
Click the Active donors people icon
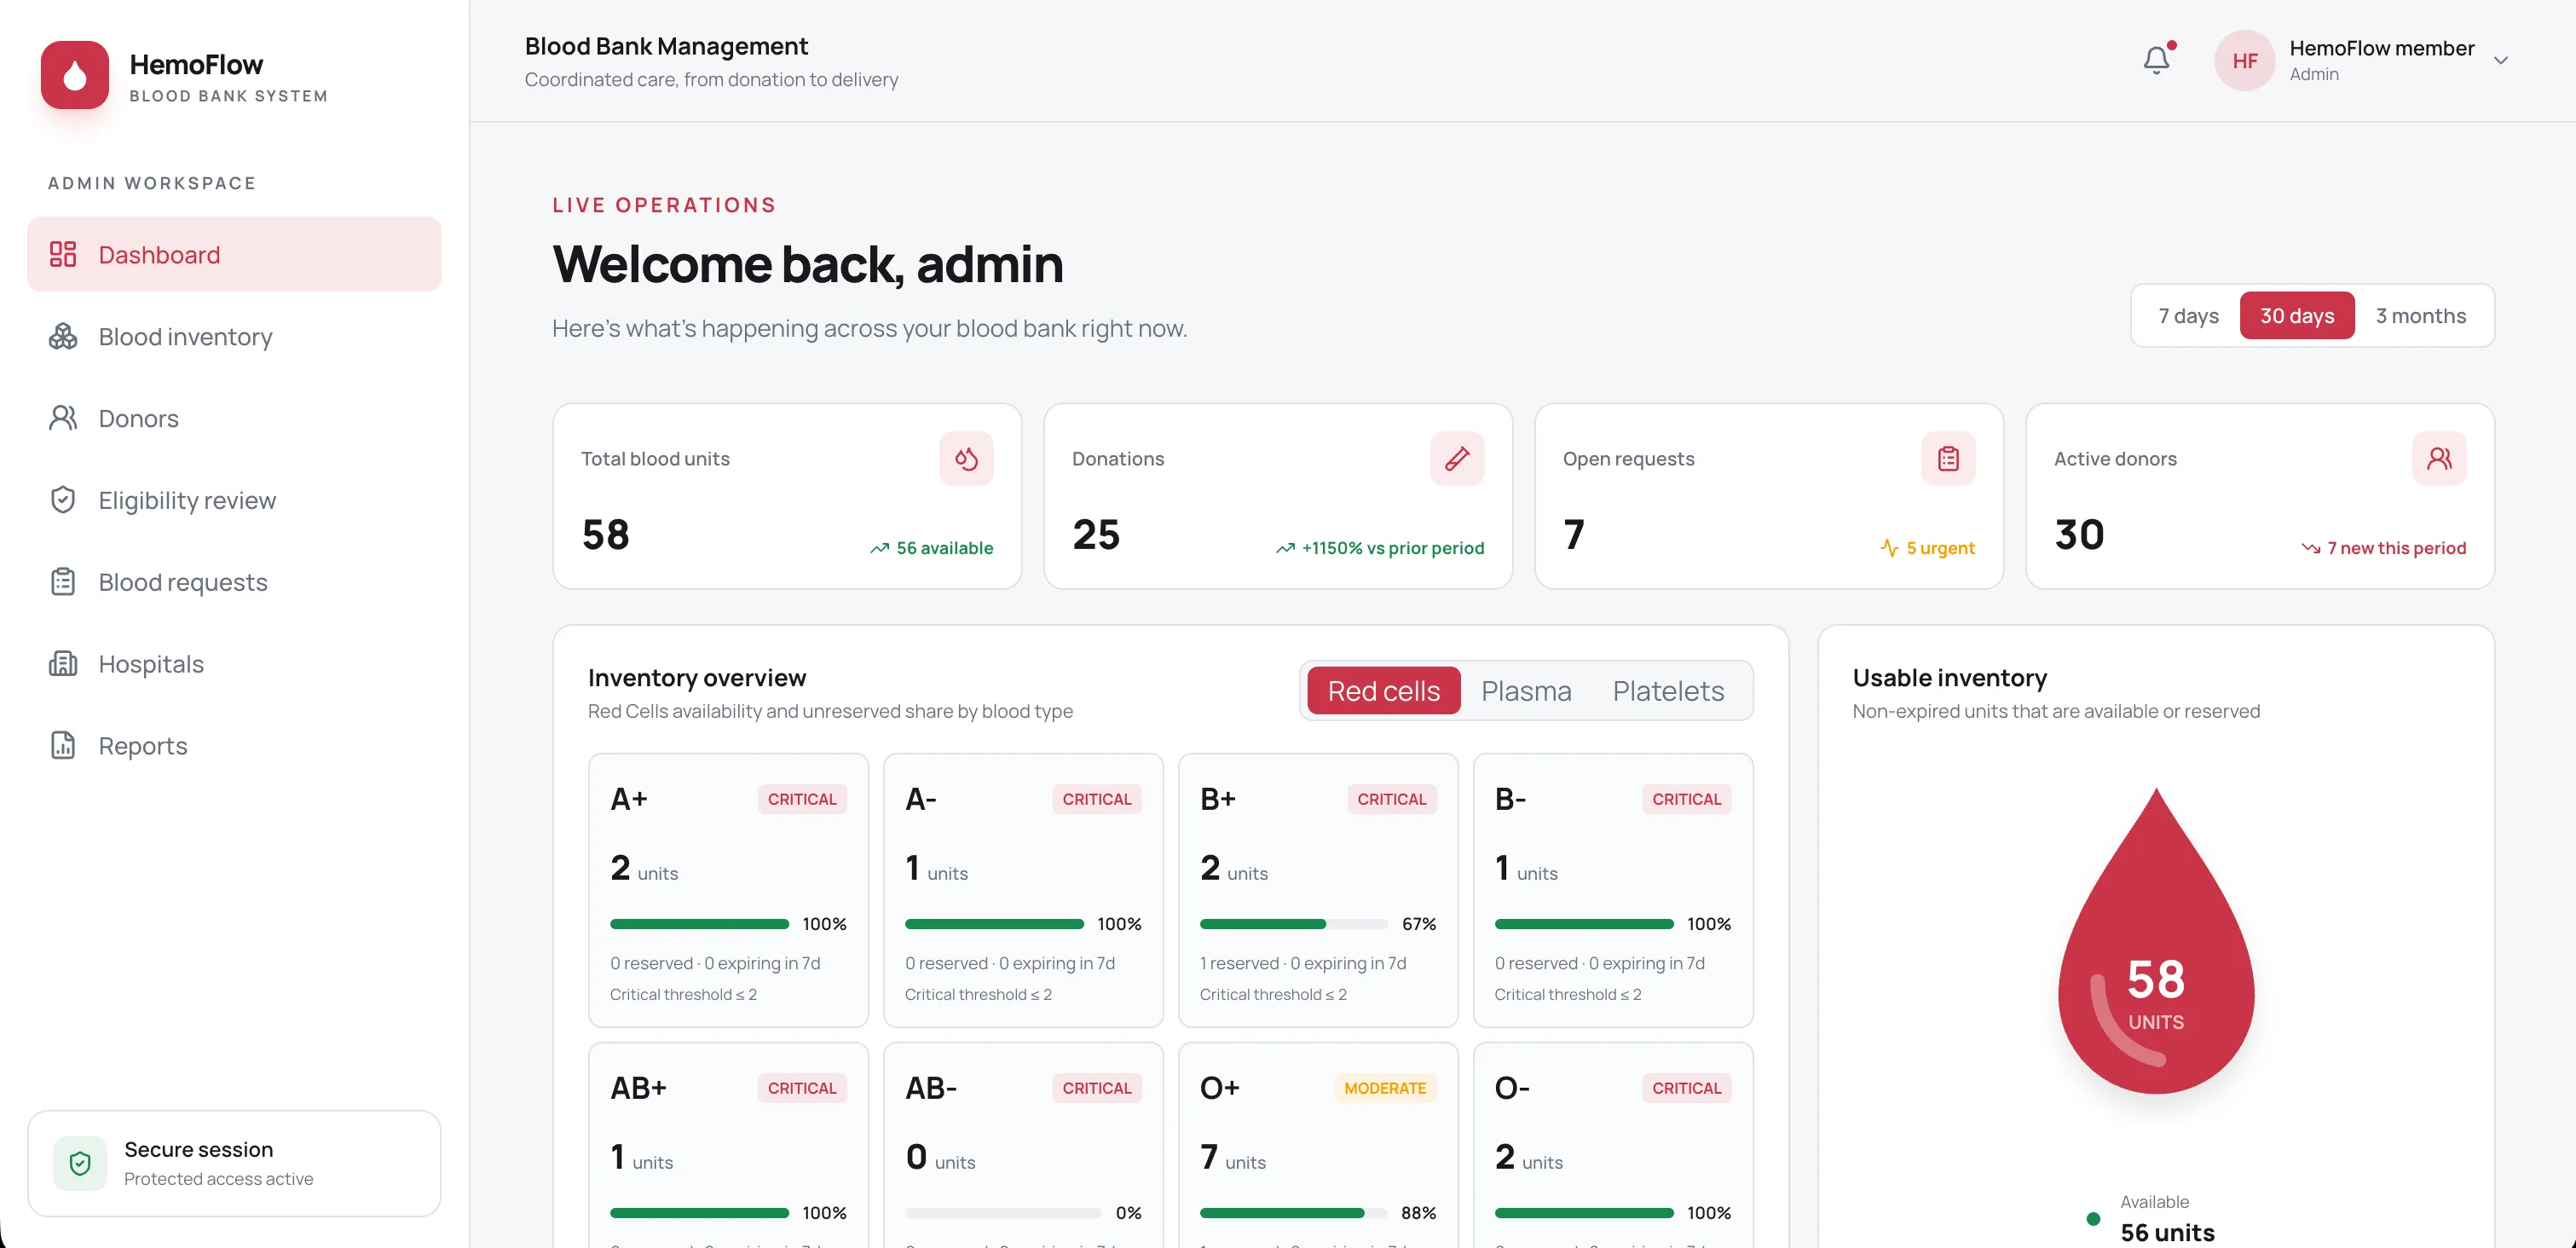[2439, 459]
